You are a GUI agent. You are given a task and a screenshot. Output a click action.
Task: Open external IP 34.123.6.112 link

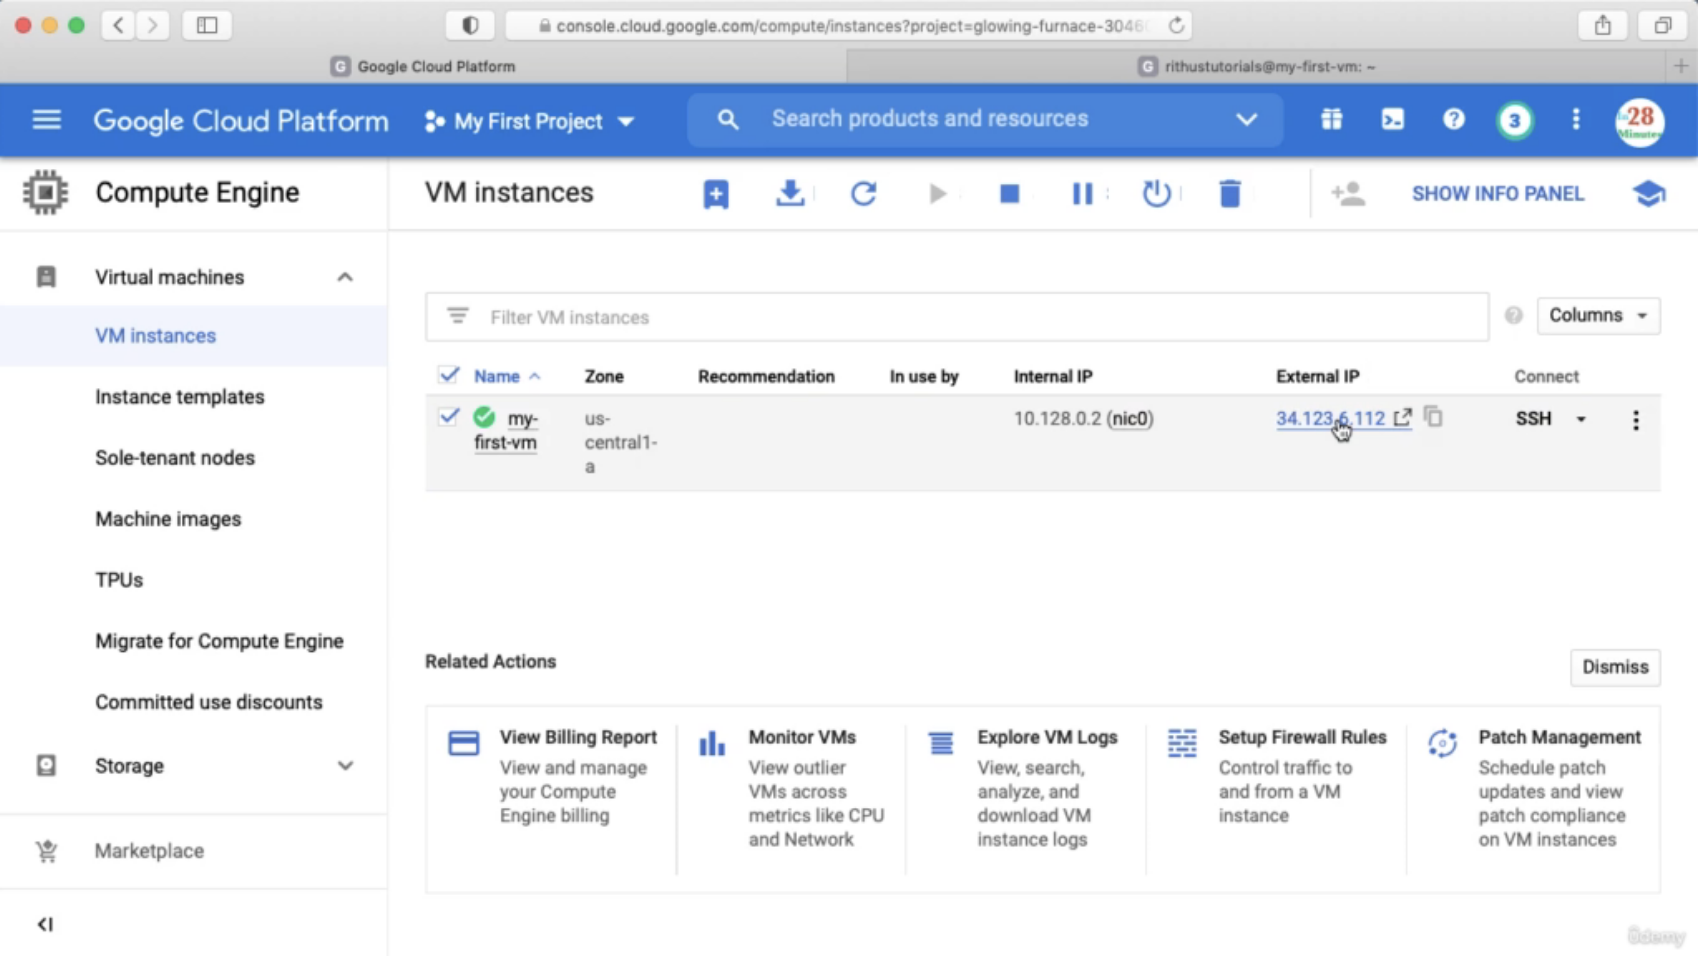click(1330, 418)
